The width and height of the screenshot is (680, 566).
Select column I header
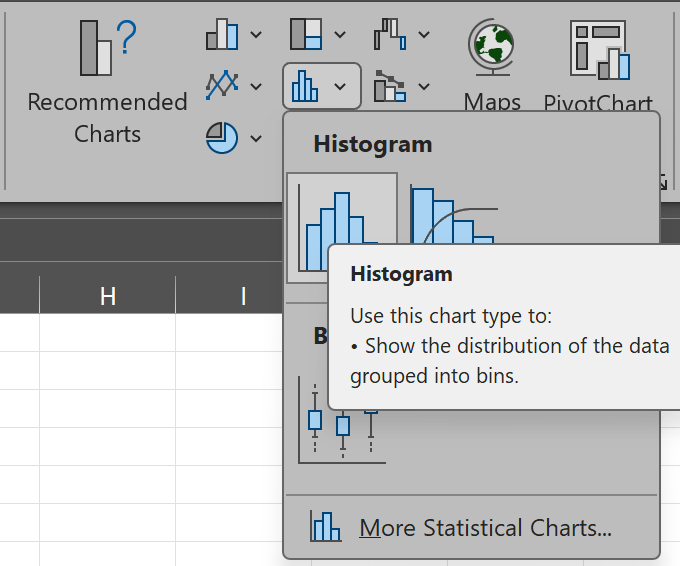click(x=244, y=296)
